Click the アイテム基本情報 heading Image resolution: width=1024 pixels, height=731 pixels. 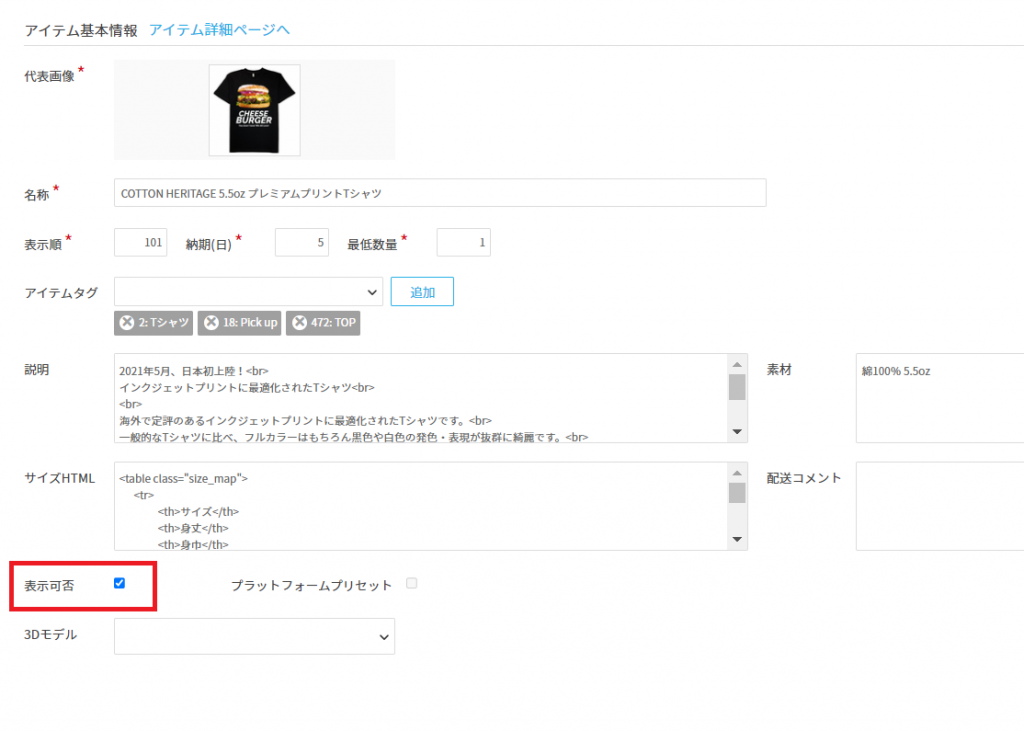point(81,31)
